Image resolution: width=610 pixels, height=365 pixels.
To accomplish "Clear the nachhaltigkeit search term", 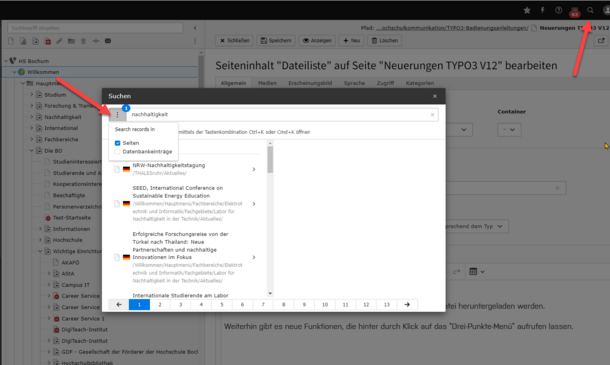I will [432, 115].
